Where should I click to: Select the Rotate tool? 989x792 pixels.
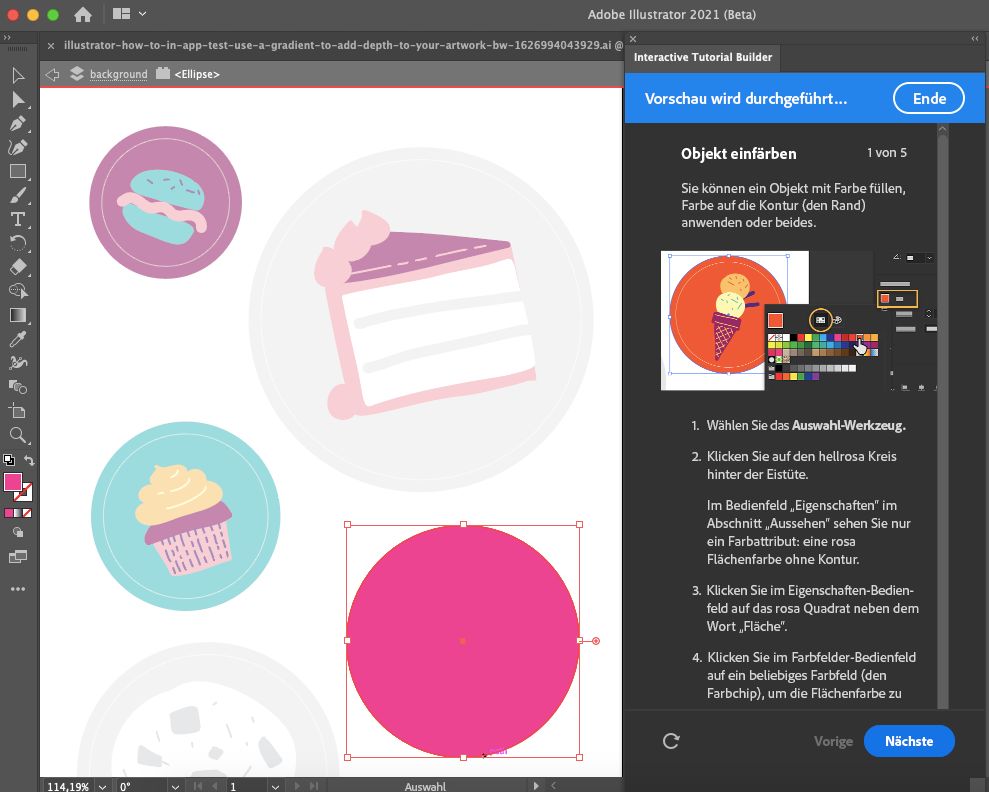[x=18, y=243]
